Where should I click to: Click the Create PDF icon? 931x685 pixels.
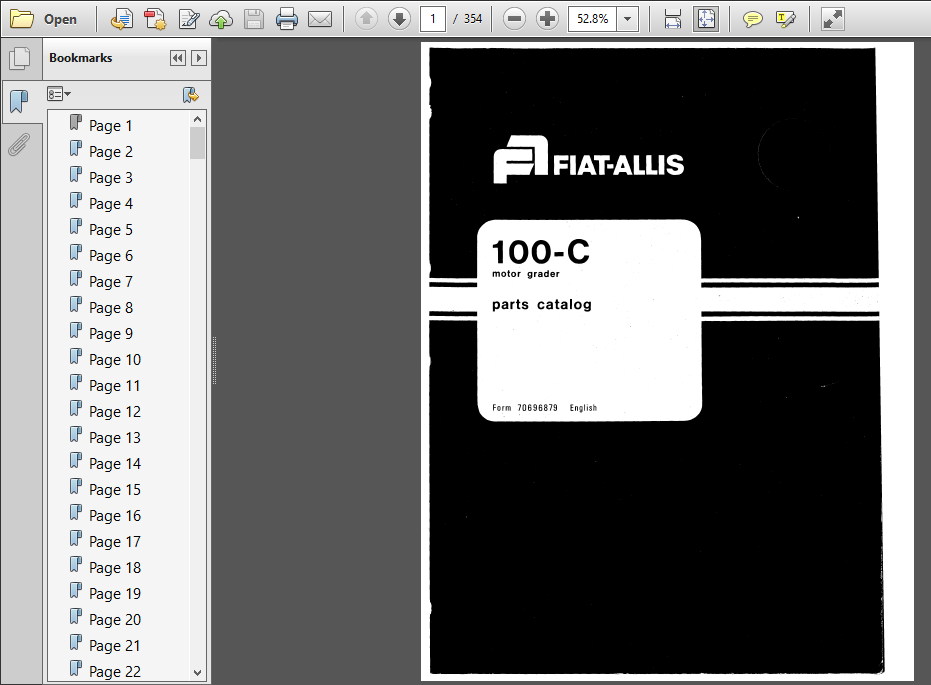coord(155,19)
